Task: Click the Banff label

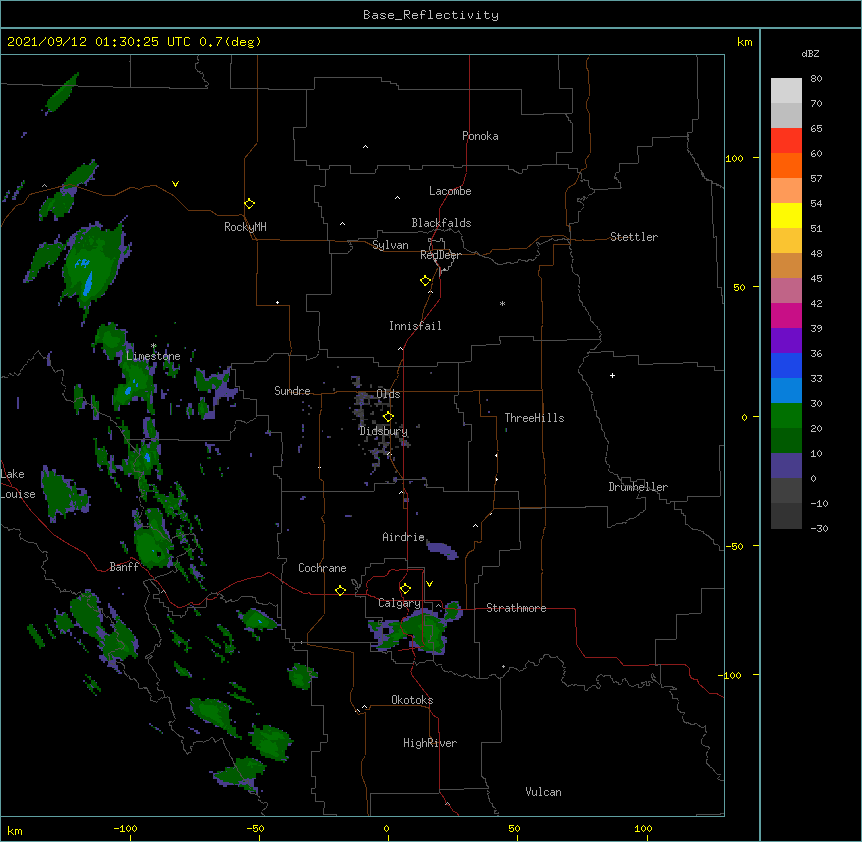Action: tap(124, 567)
